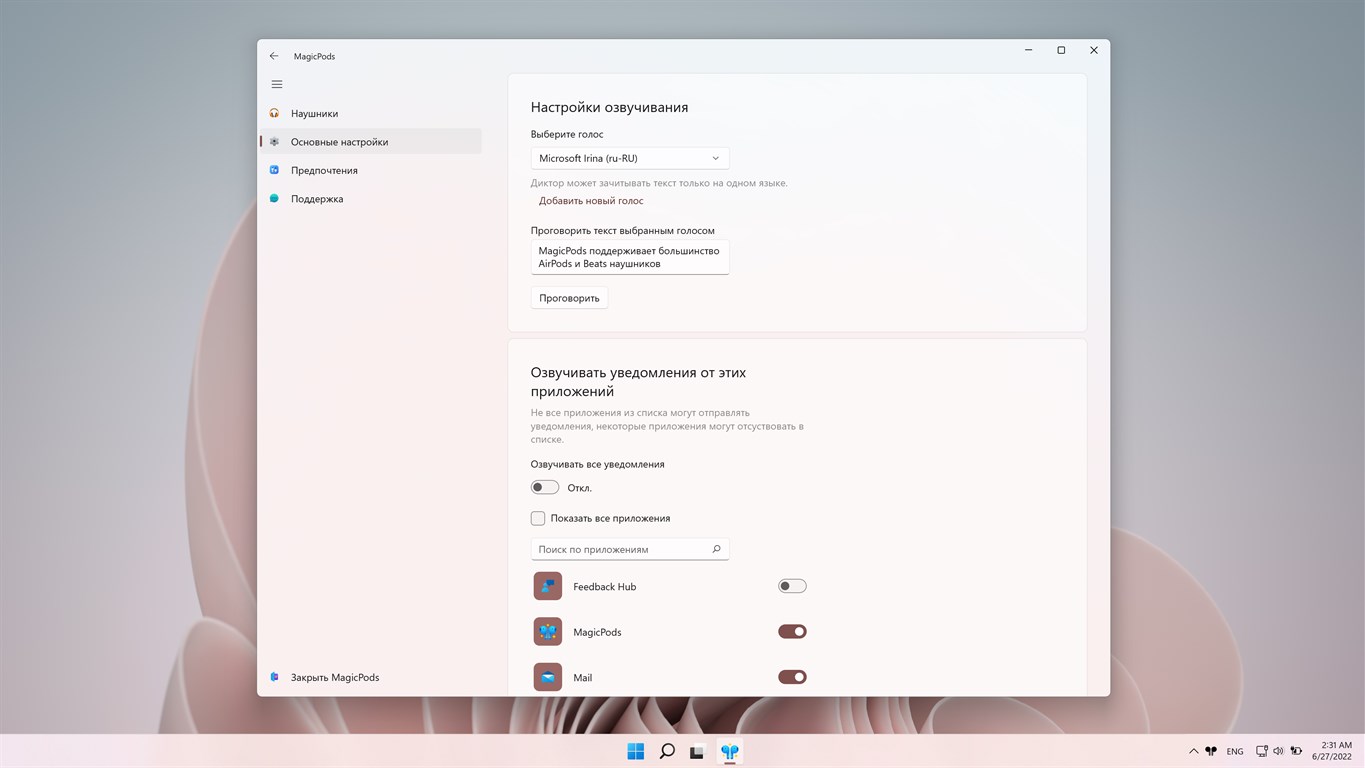Click the magnifier icon in the app search box
This screenshot has width=1365, height=768.
(716, 549)
